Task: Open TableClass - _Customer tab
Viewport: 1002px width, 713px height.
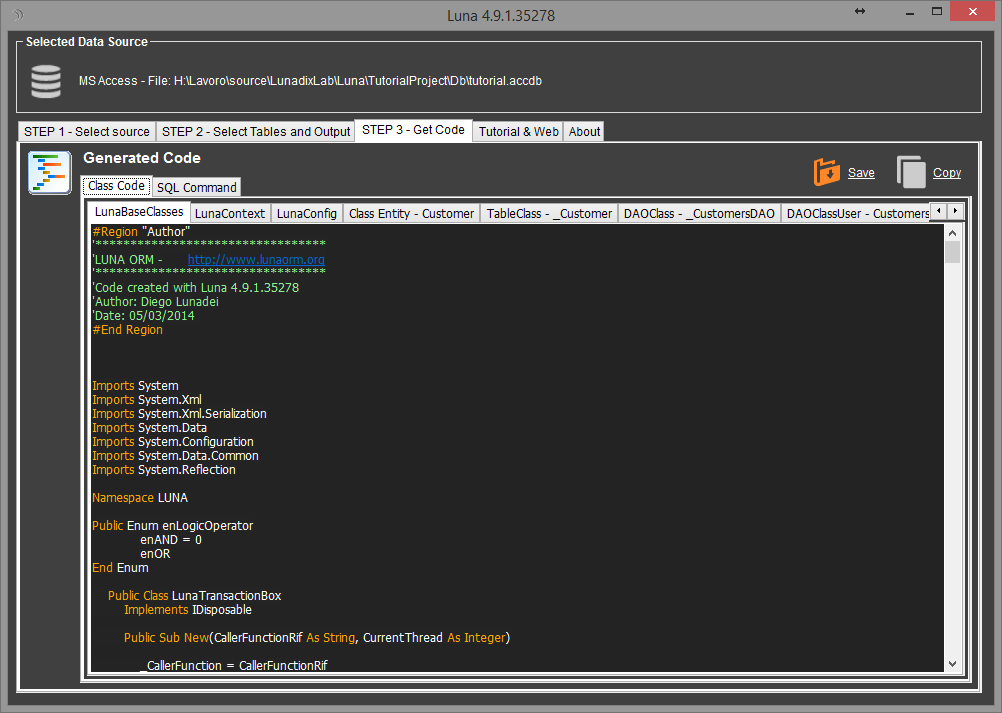Action: tap(550, 213)
